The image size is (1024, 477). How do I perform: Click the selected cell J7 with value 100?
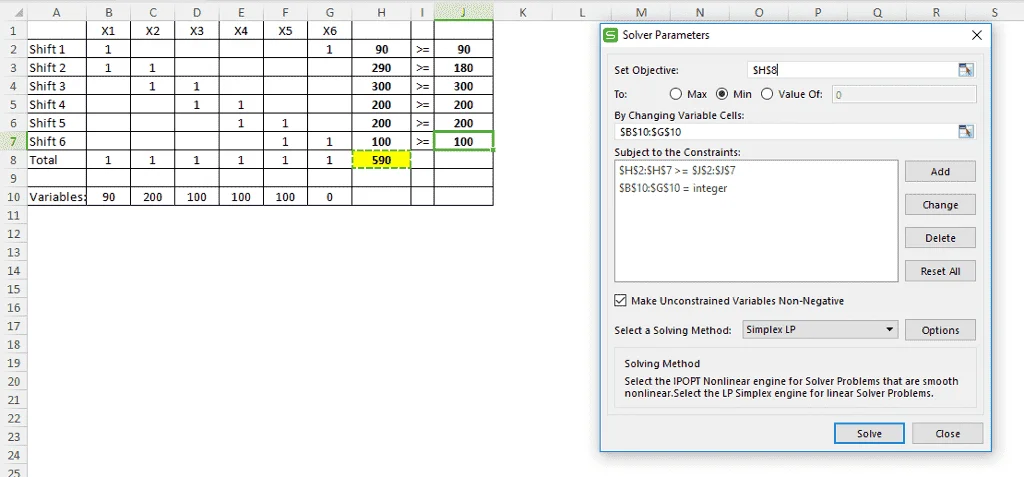tap(463, 141)
